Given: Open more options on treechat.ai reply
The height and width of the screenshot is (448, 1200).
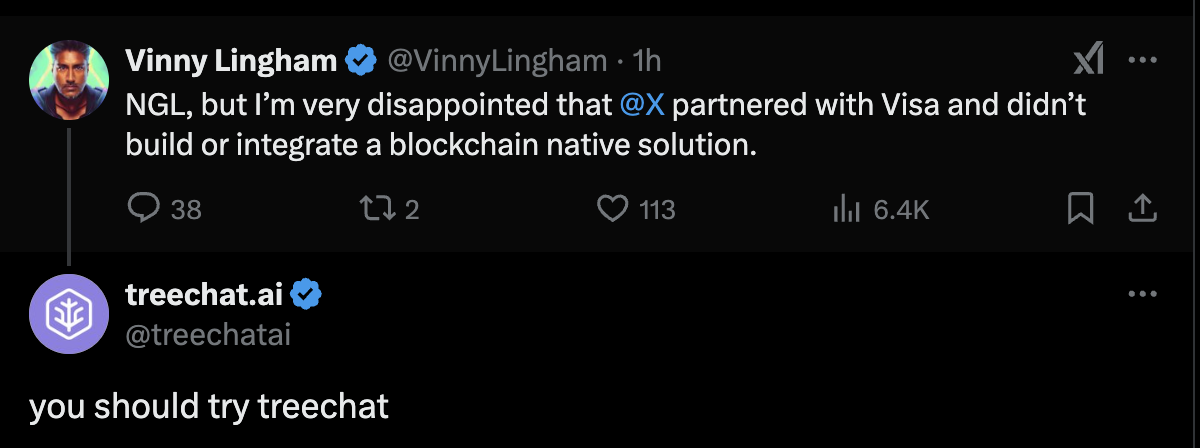Looking at the screenshot, I should click(1142, 294).
